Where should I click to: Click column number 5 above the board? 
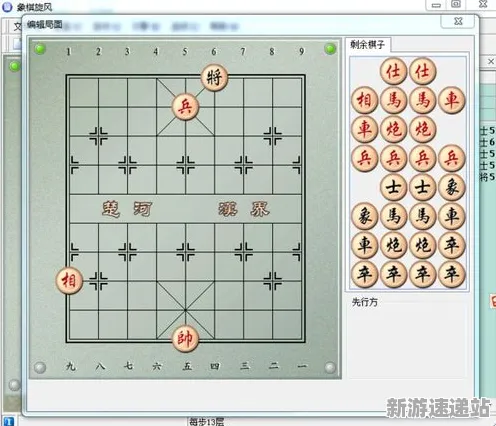[x=185, y=51]
